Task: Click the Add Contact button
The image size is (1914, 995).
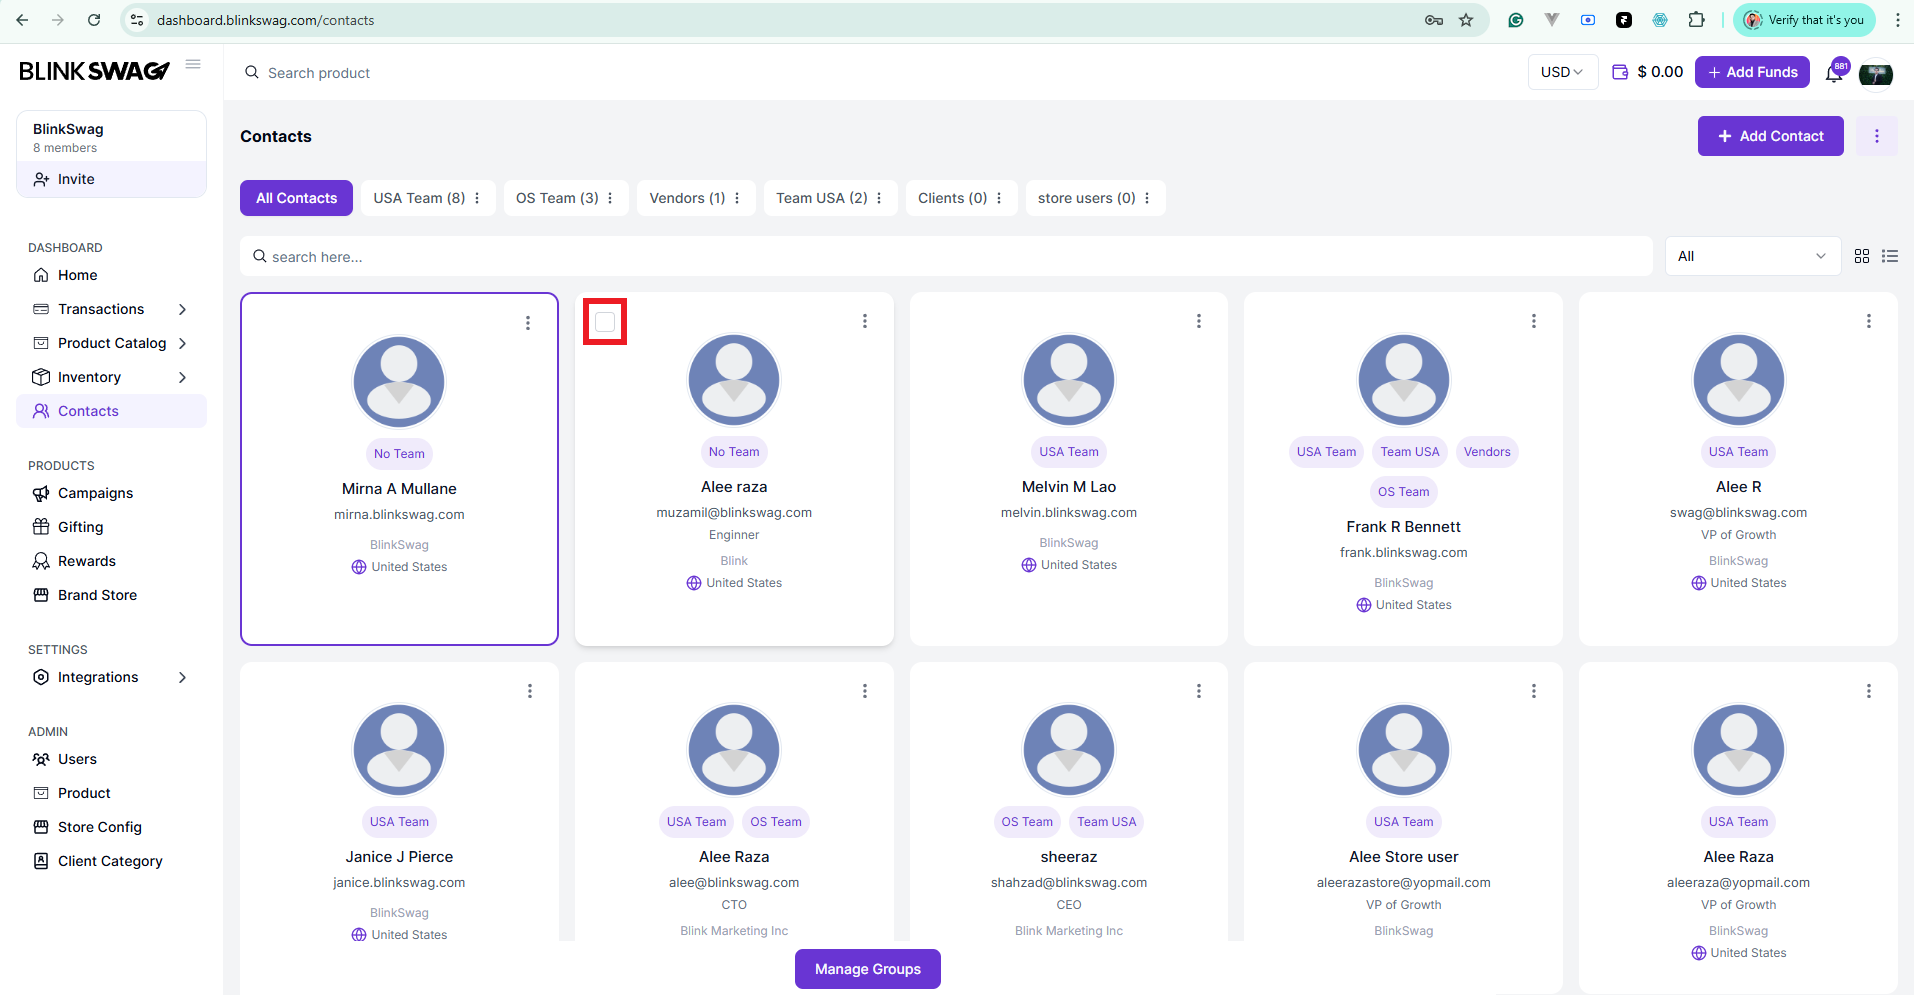Action: 1770,136
